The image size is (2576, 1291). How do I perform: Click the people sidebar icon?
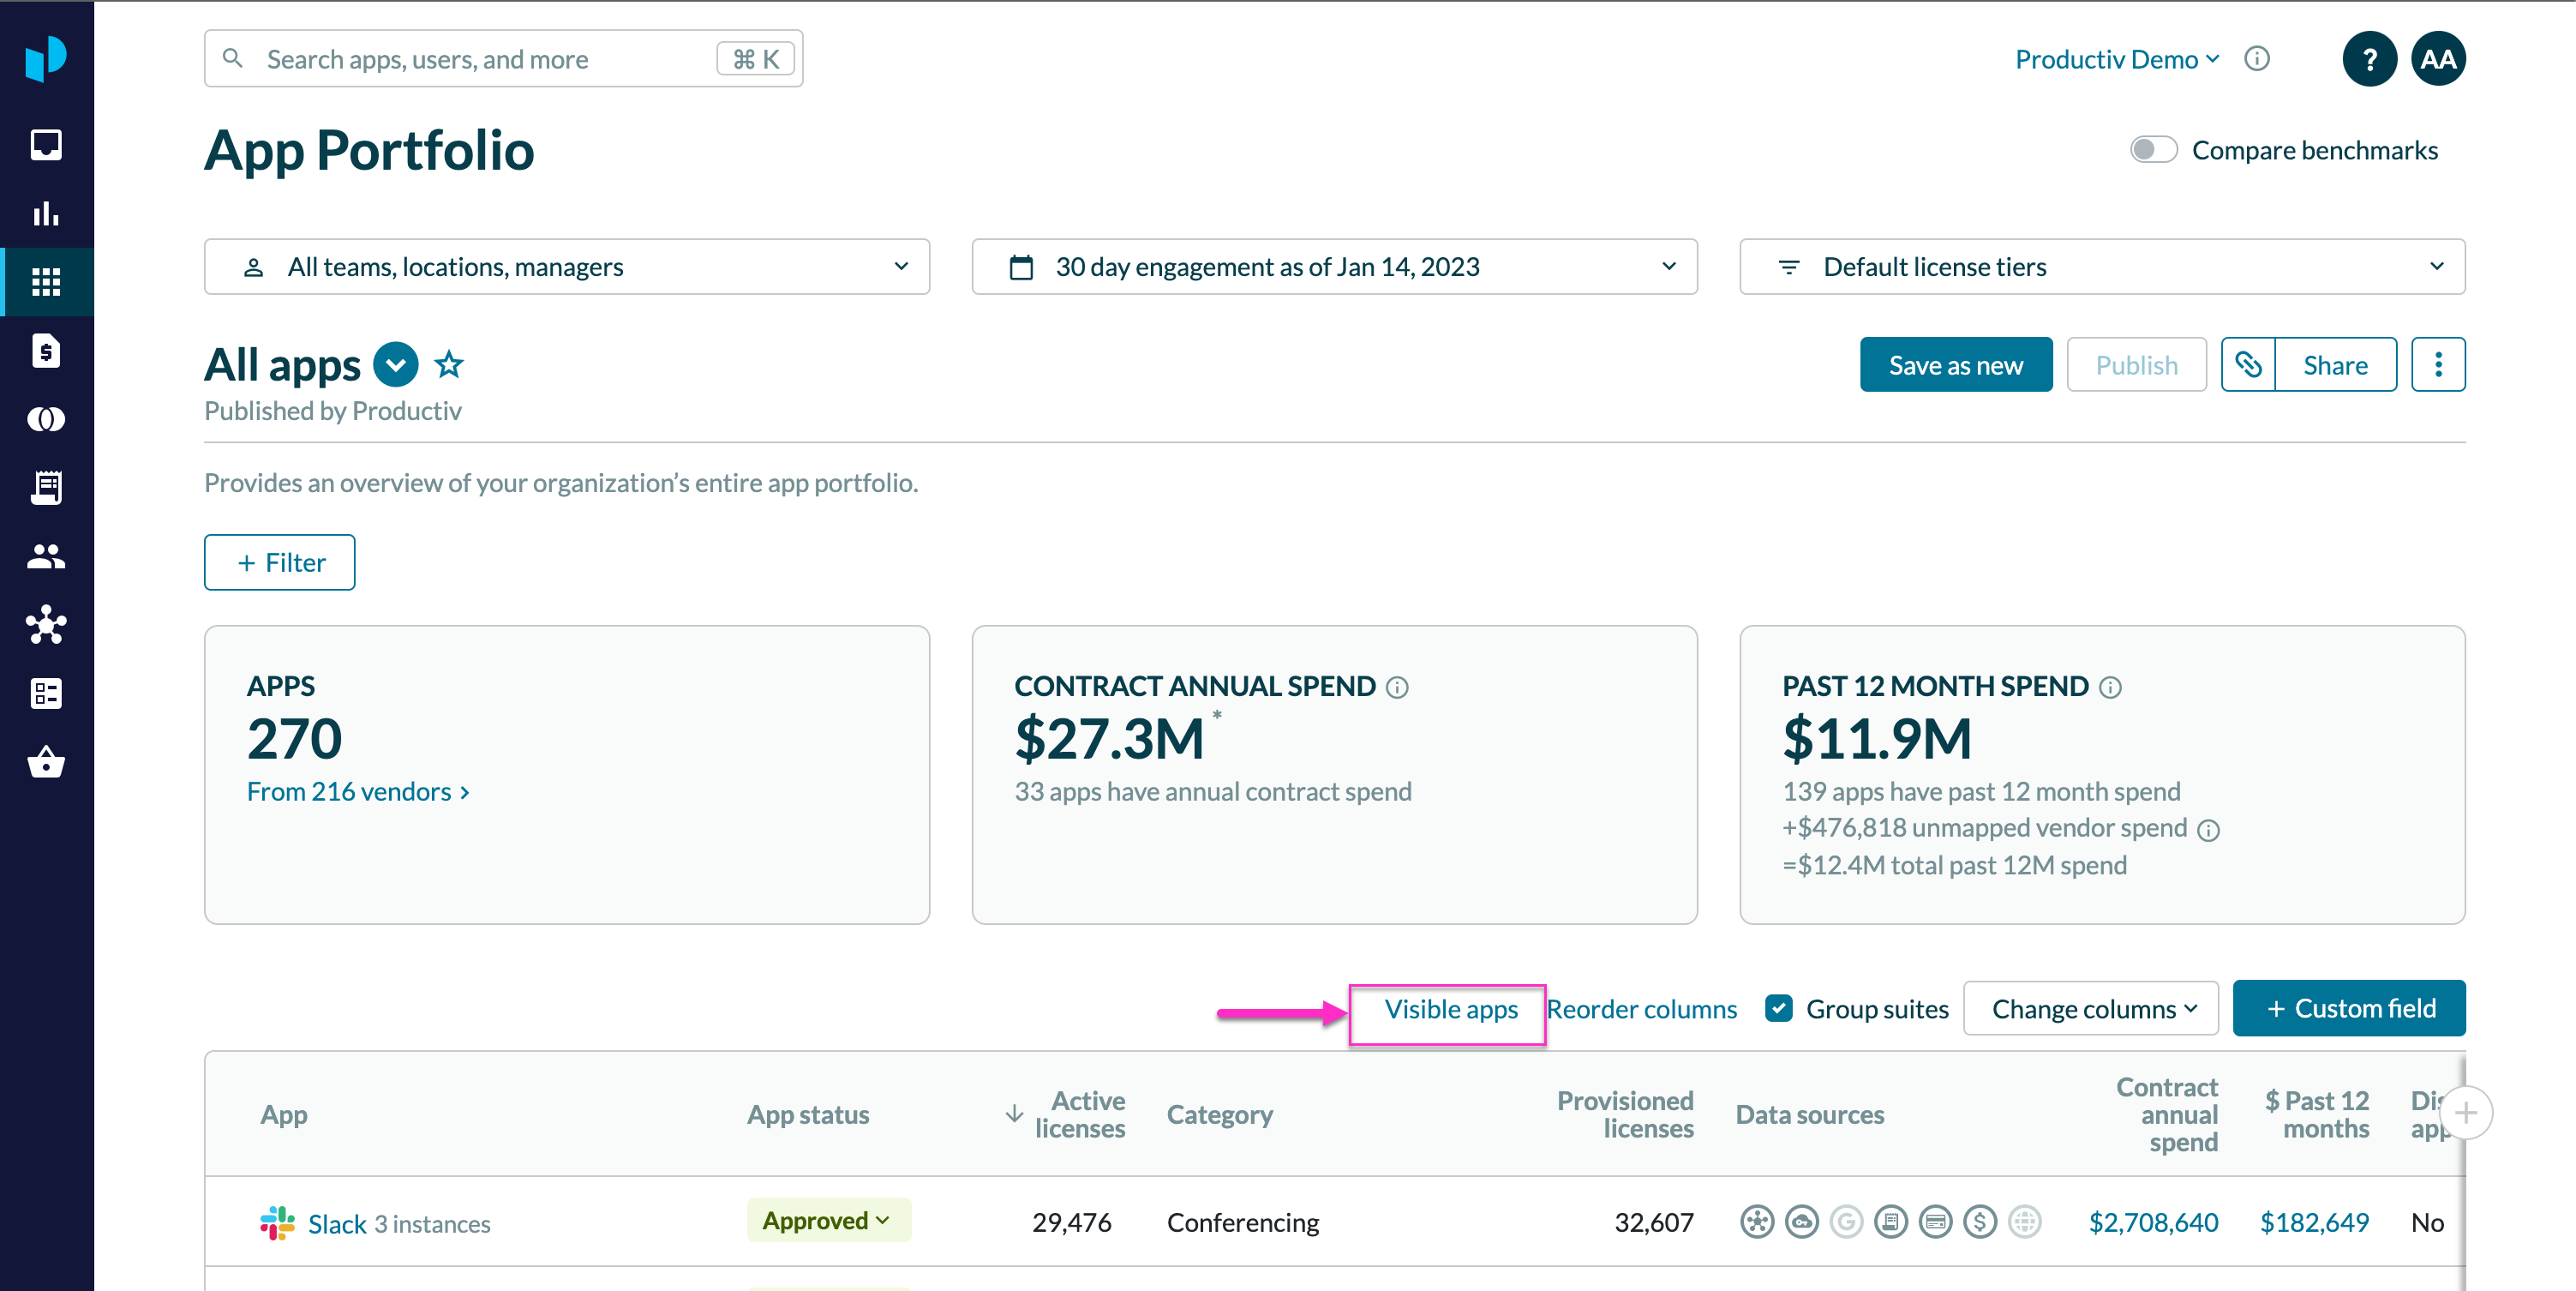[x=46, y=556]
